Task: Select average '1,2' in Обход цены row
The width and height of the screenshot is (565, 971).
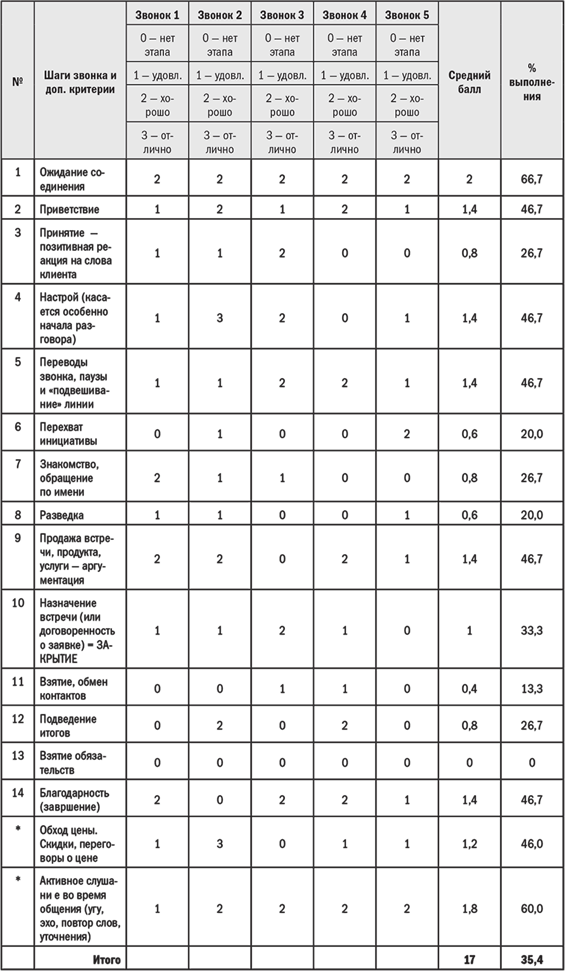Action: click(470, 845)
